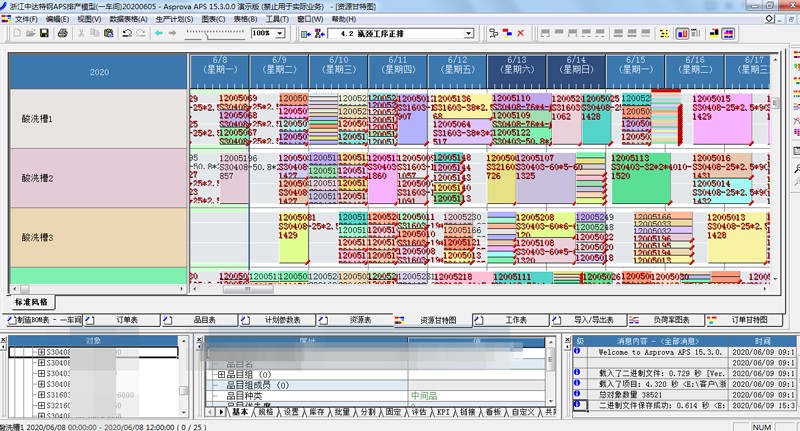Click the Save disk icon in toolbar
The width and height of the screenshot is (800, 431).
[x=45, y=34]
